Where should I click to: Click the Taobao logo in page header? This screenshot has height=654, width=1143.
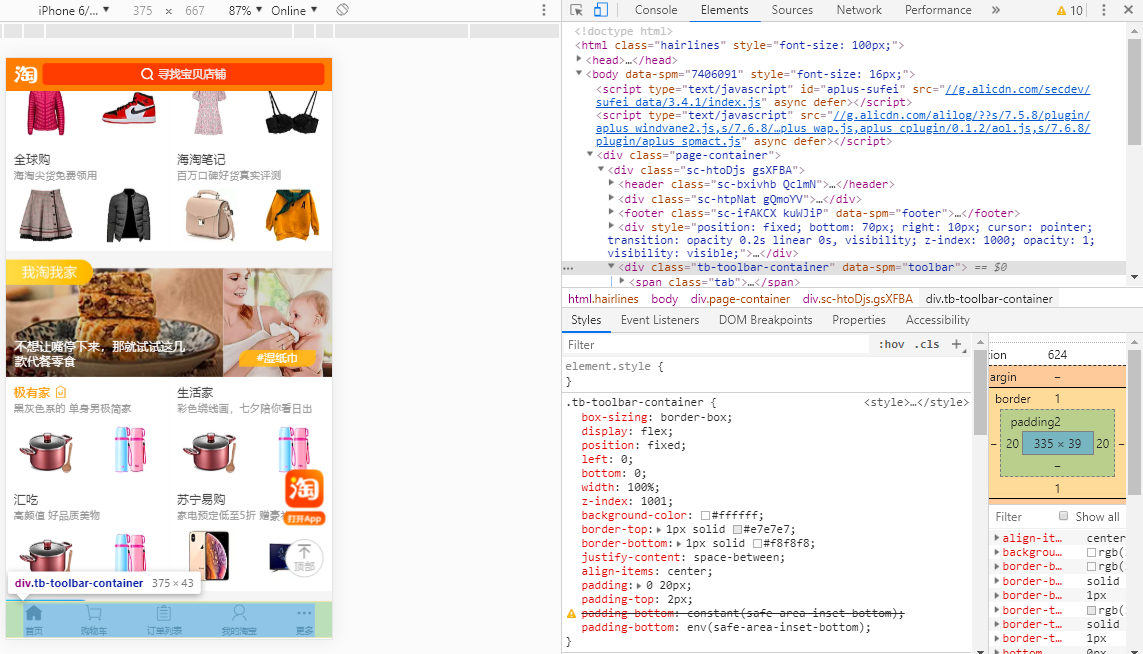click(25, 74)
